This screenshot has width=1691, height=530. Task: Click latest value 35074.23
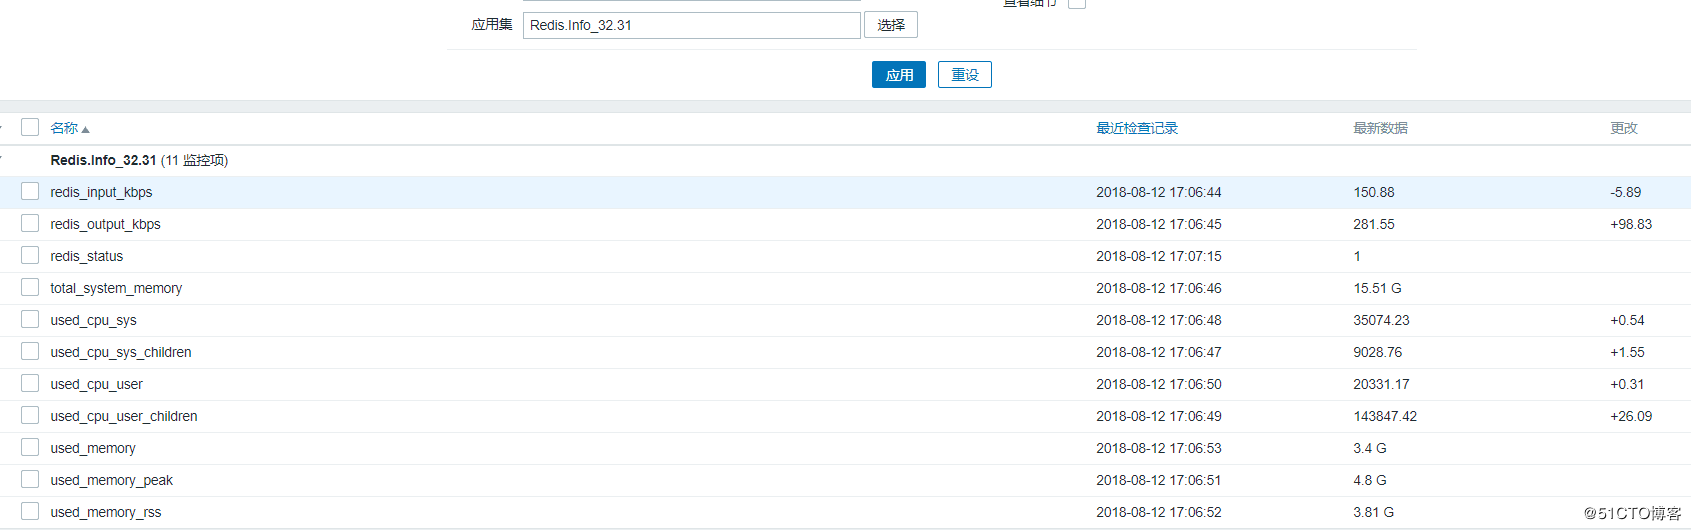tap(1381, 320)
